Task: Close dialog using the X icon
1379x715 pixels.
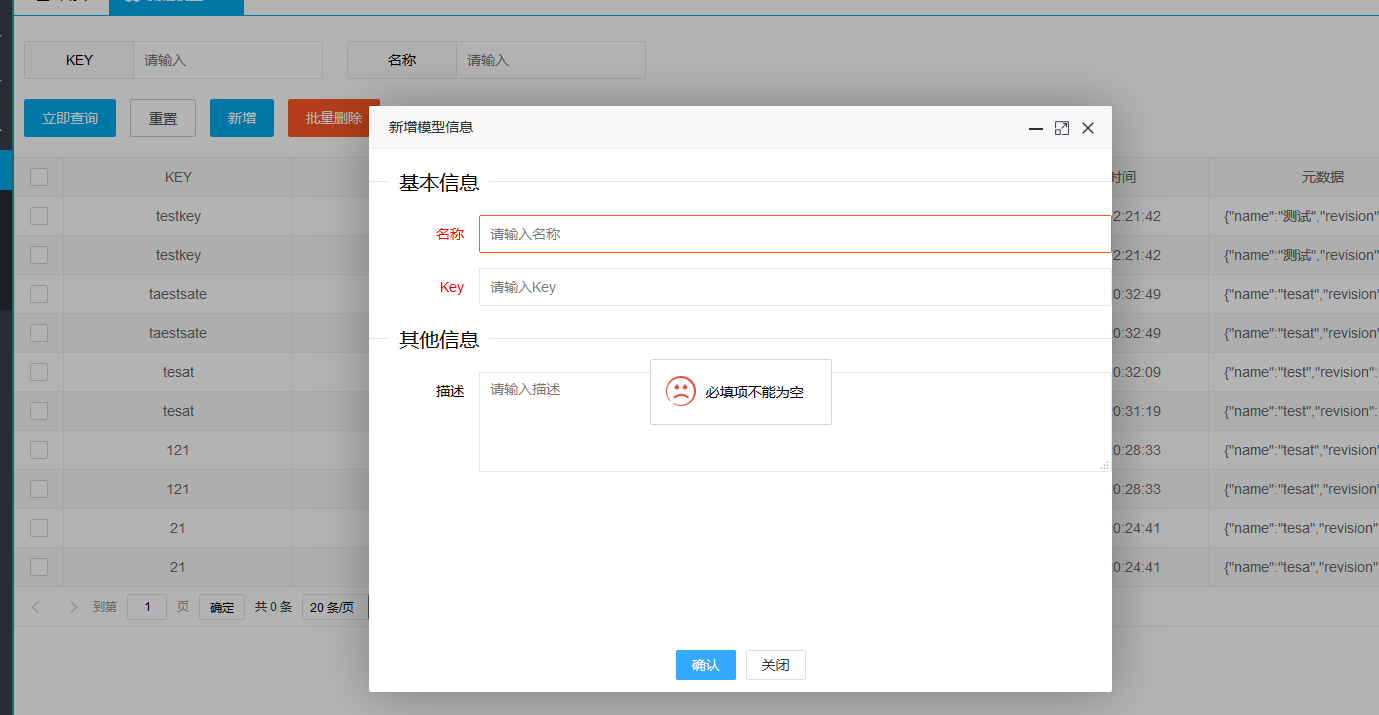Action: click(x=1088, y=128)
